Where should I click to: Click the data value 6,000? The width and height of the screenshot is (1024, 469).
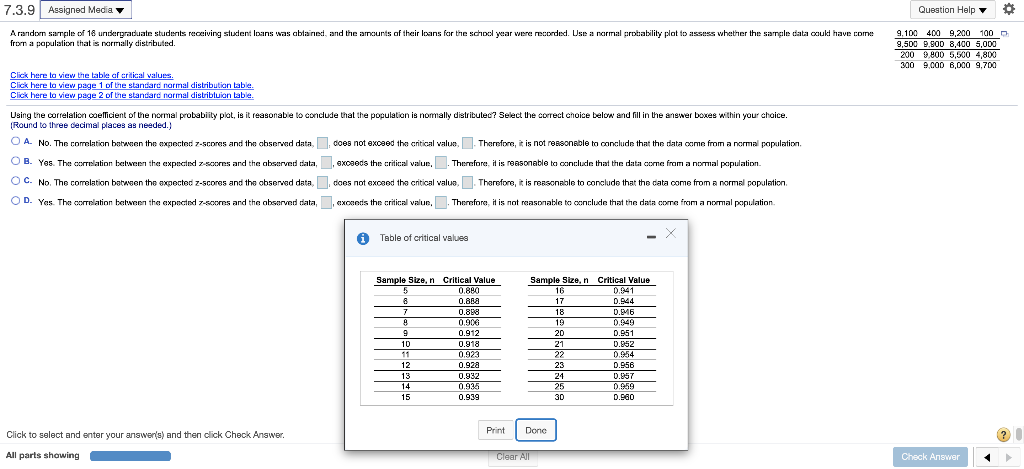point(961,65)
